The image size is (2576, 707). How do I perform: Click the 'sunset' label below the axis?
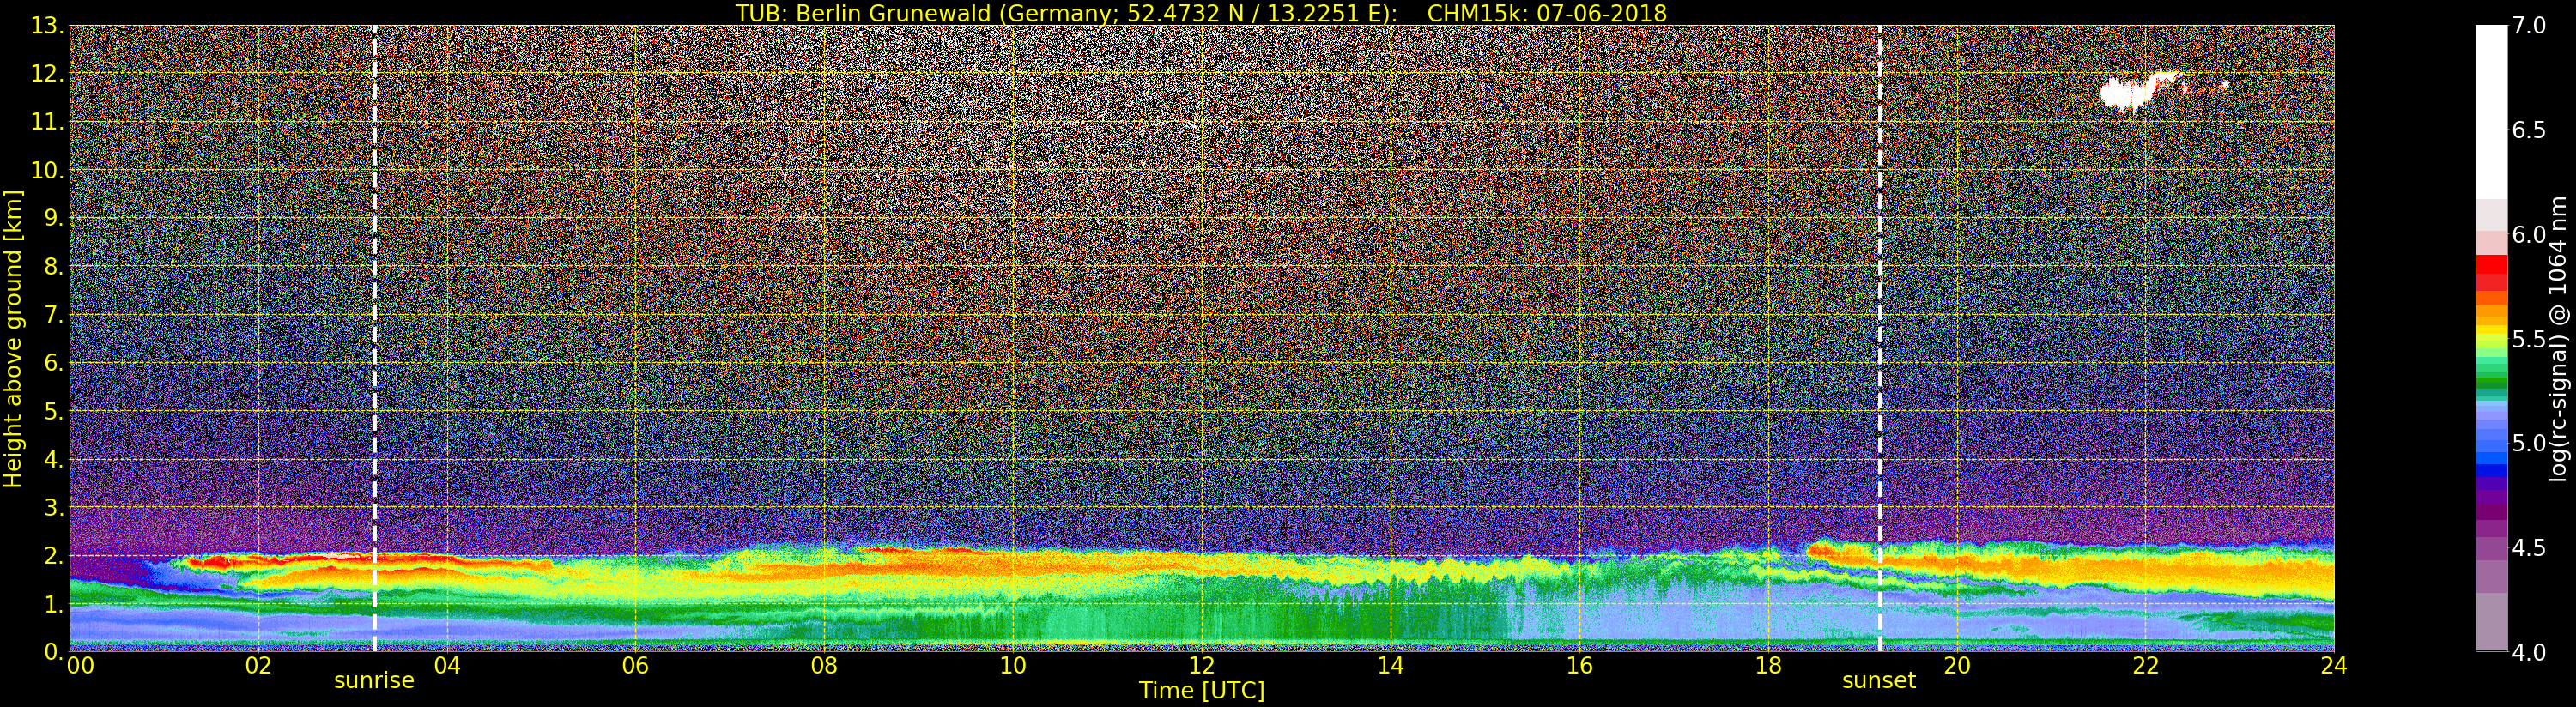(1879, 681)
